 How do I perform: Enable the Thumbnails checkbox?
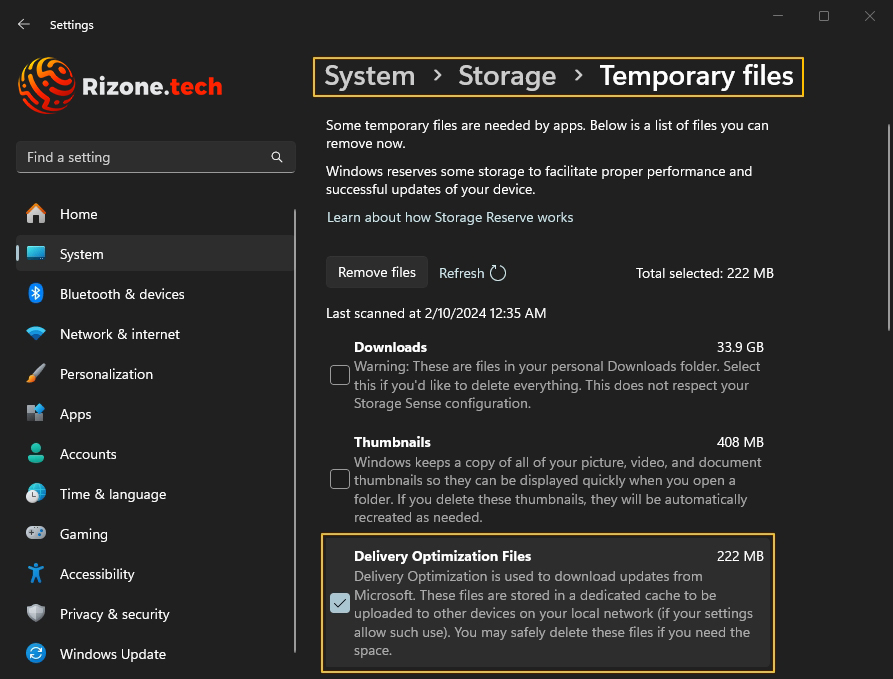(x=339, y=479)
